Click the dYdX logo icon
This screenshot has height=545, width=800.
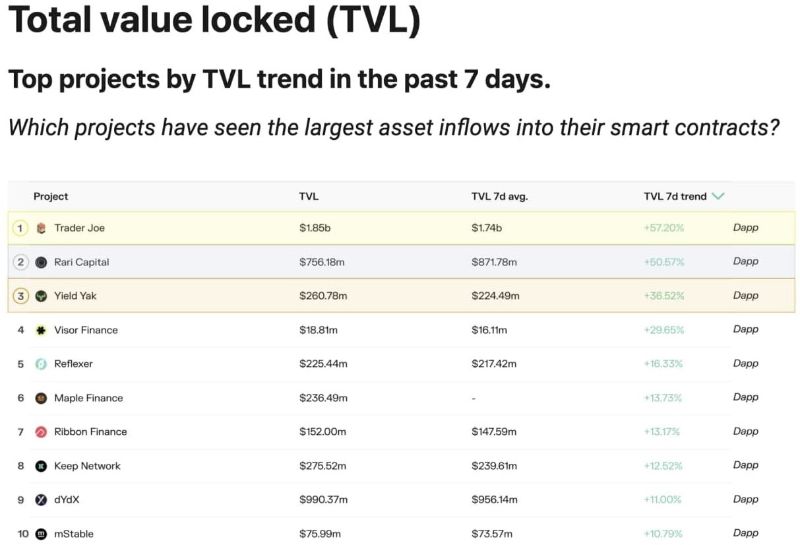(x=41, y=500)
